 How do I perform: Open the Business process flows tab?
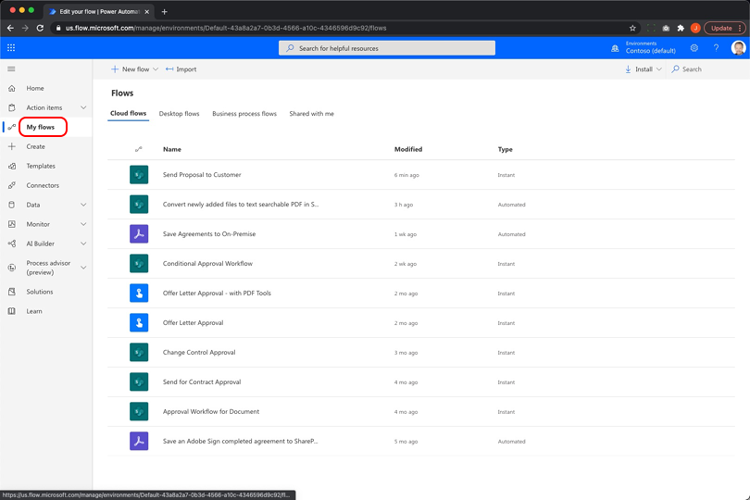point(244,114)
